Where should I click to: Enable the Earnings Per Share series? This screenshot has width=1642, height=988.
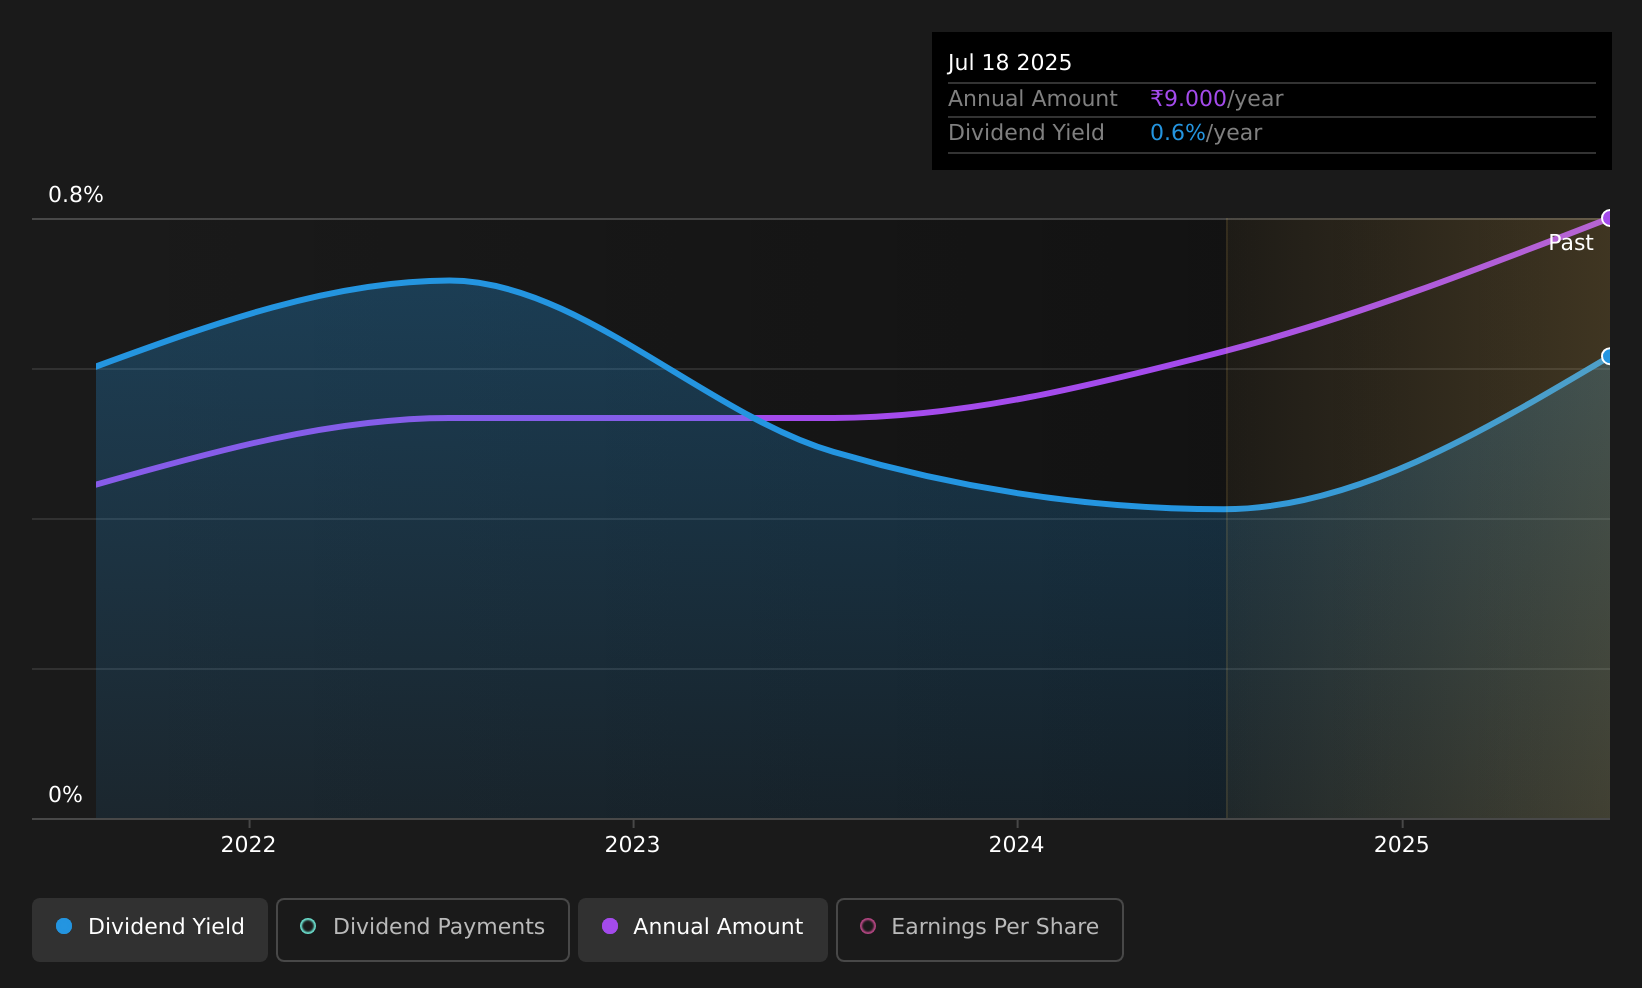coord(979,929)
